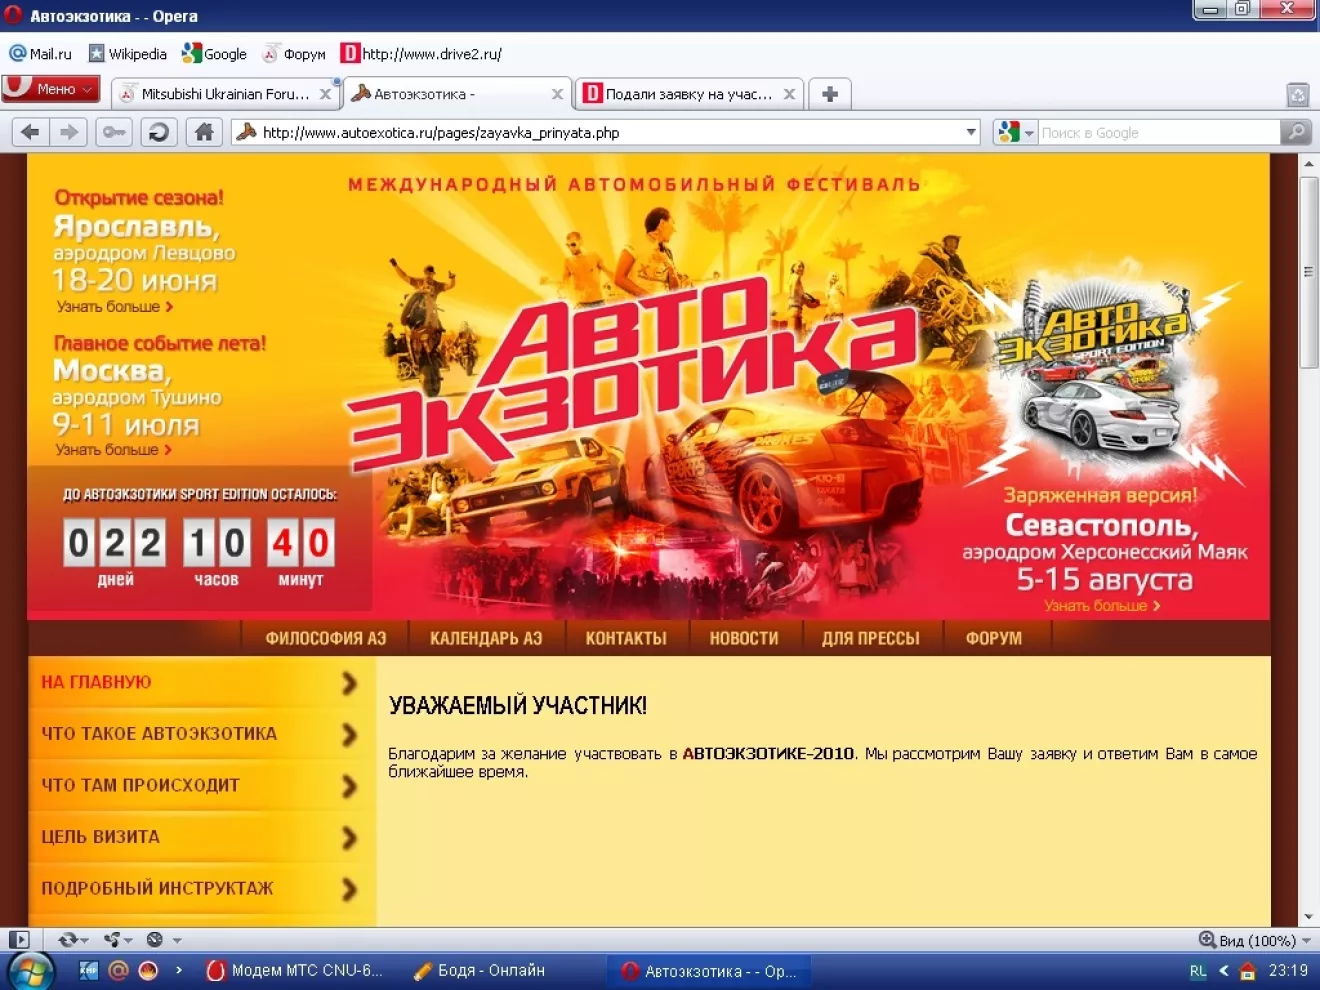The image size is (1320, 990).
Task: Open the КАЛЕНДАРЬ АЗ menu item
Action: pyautogui.click(x=485, y=638)
